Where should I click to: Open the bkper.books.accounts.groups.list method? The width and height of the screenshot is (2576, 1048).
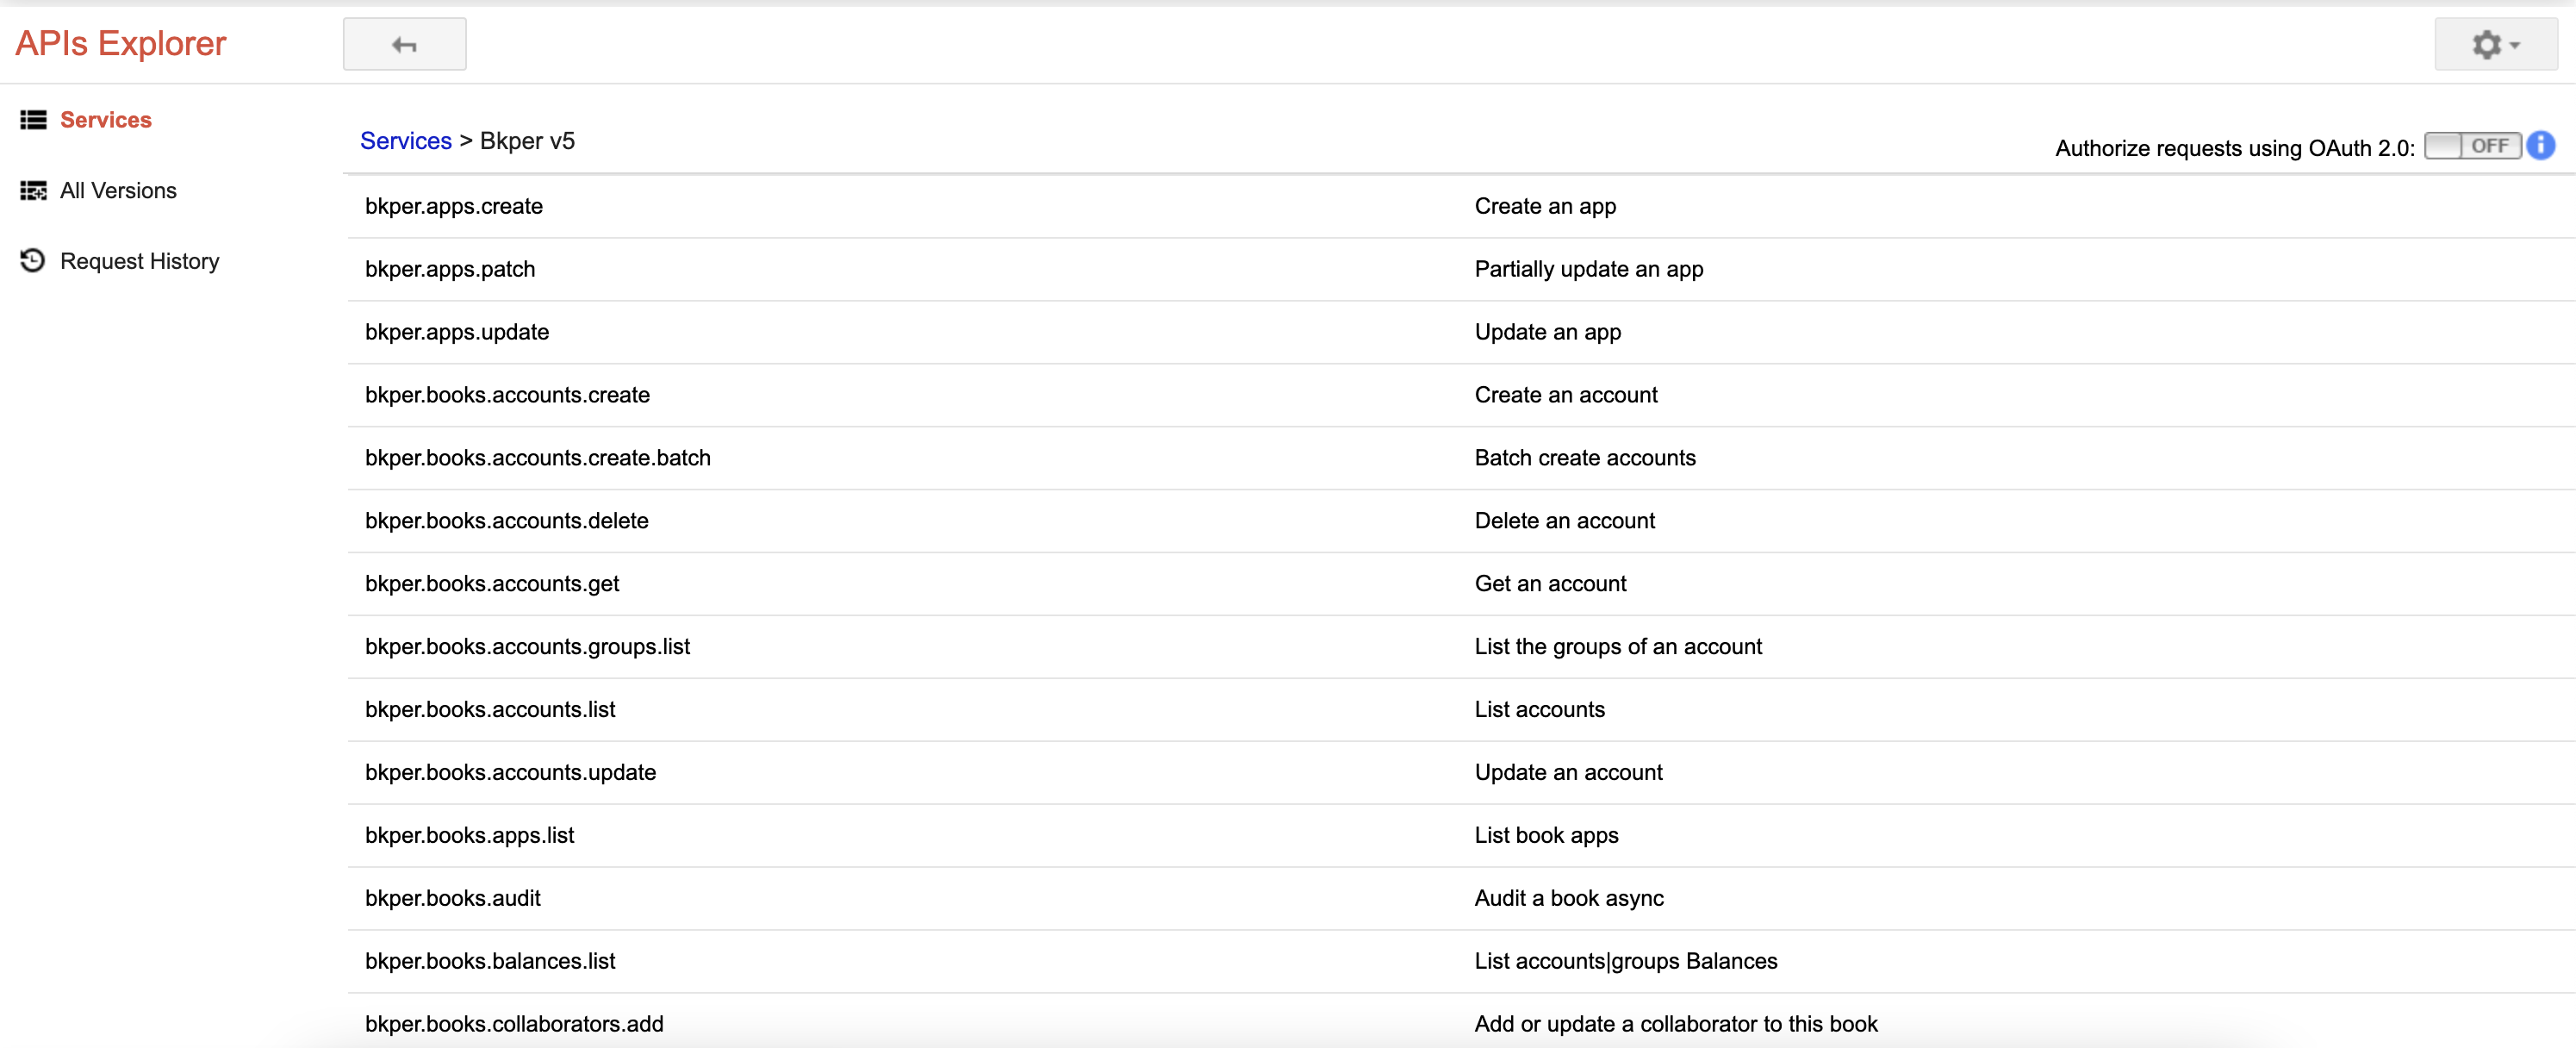click(x=527, y=646)
